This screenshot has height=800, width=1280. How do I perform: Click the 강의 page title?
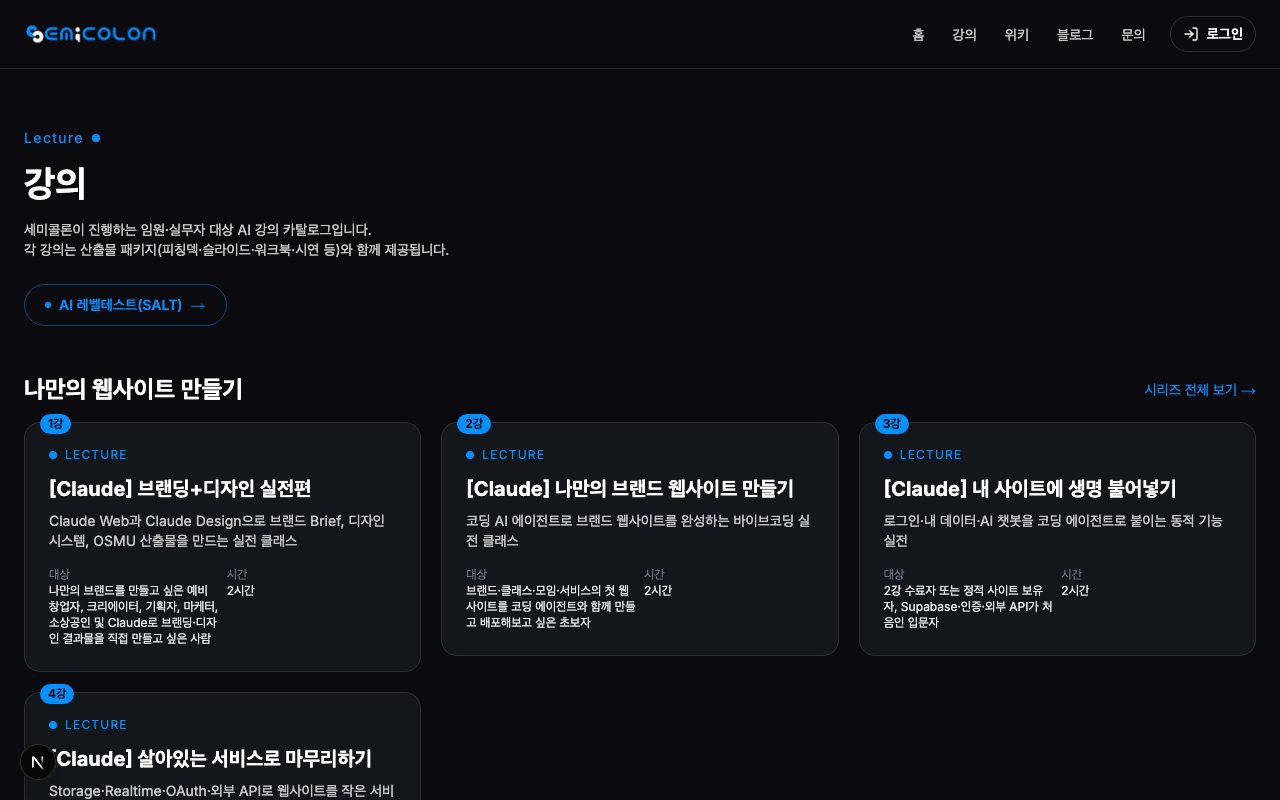pos(55,183)
